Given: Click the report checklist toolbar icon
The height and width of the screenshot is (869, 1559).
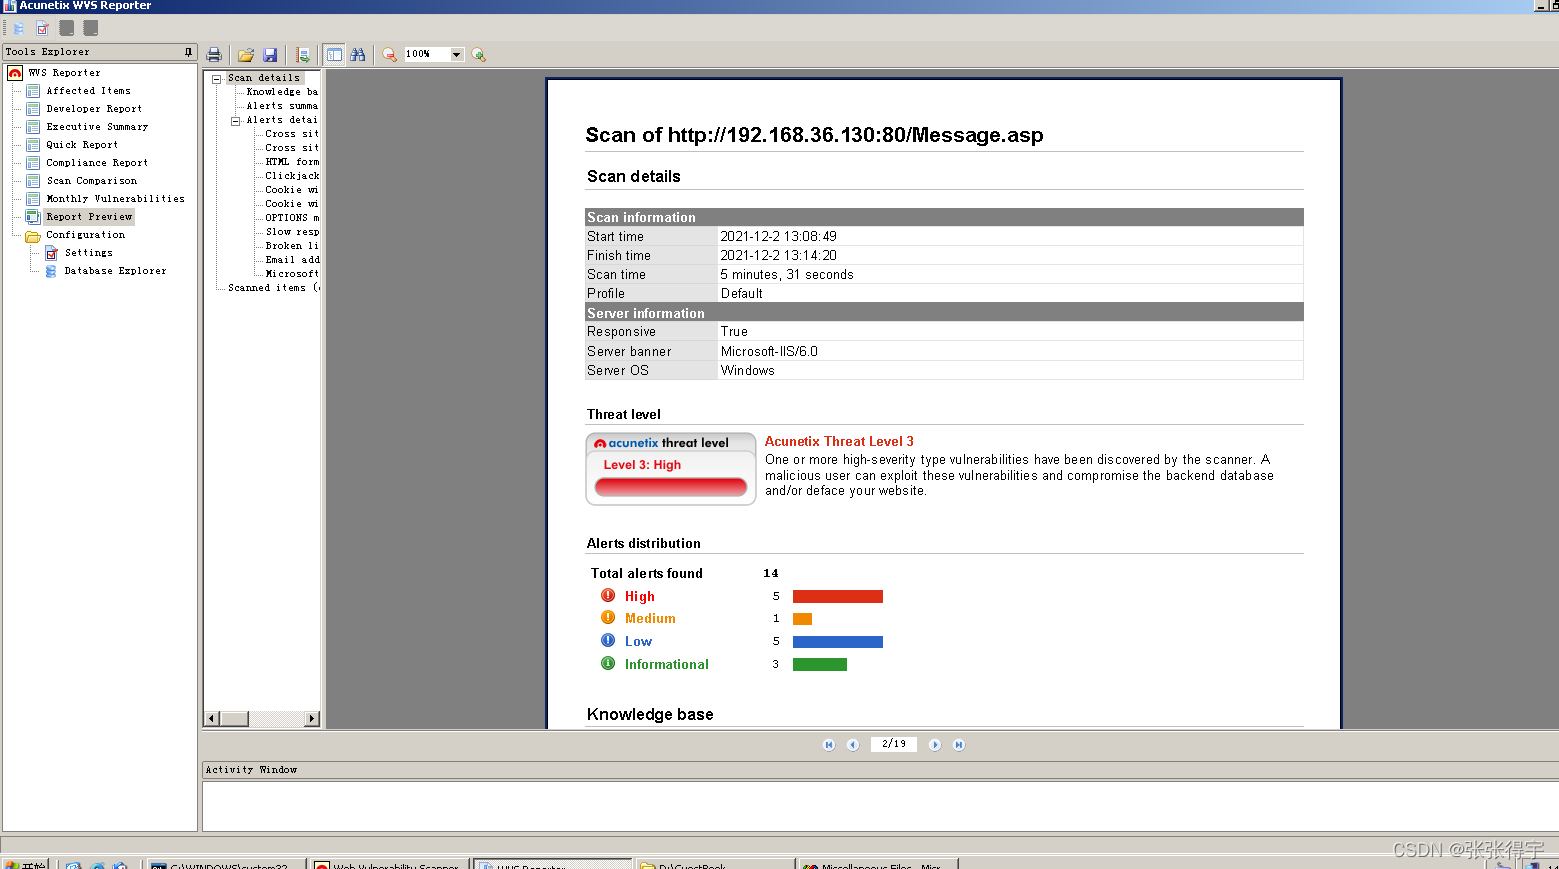Looking at the screenshot, I should (x=42, y=28).
